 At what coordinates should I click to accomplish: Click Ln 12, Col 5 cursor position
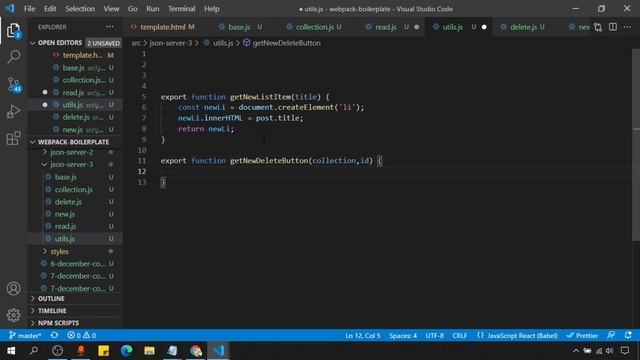[x=363, y=336]
